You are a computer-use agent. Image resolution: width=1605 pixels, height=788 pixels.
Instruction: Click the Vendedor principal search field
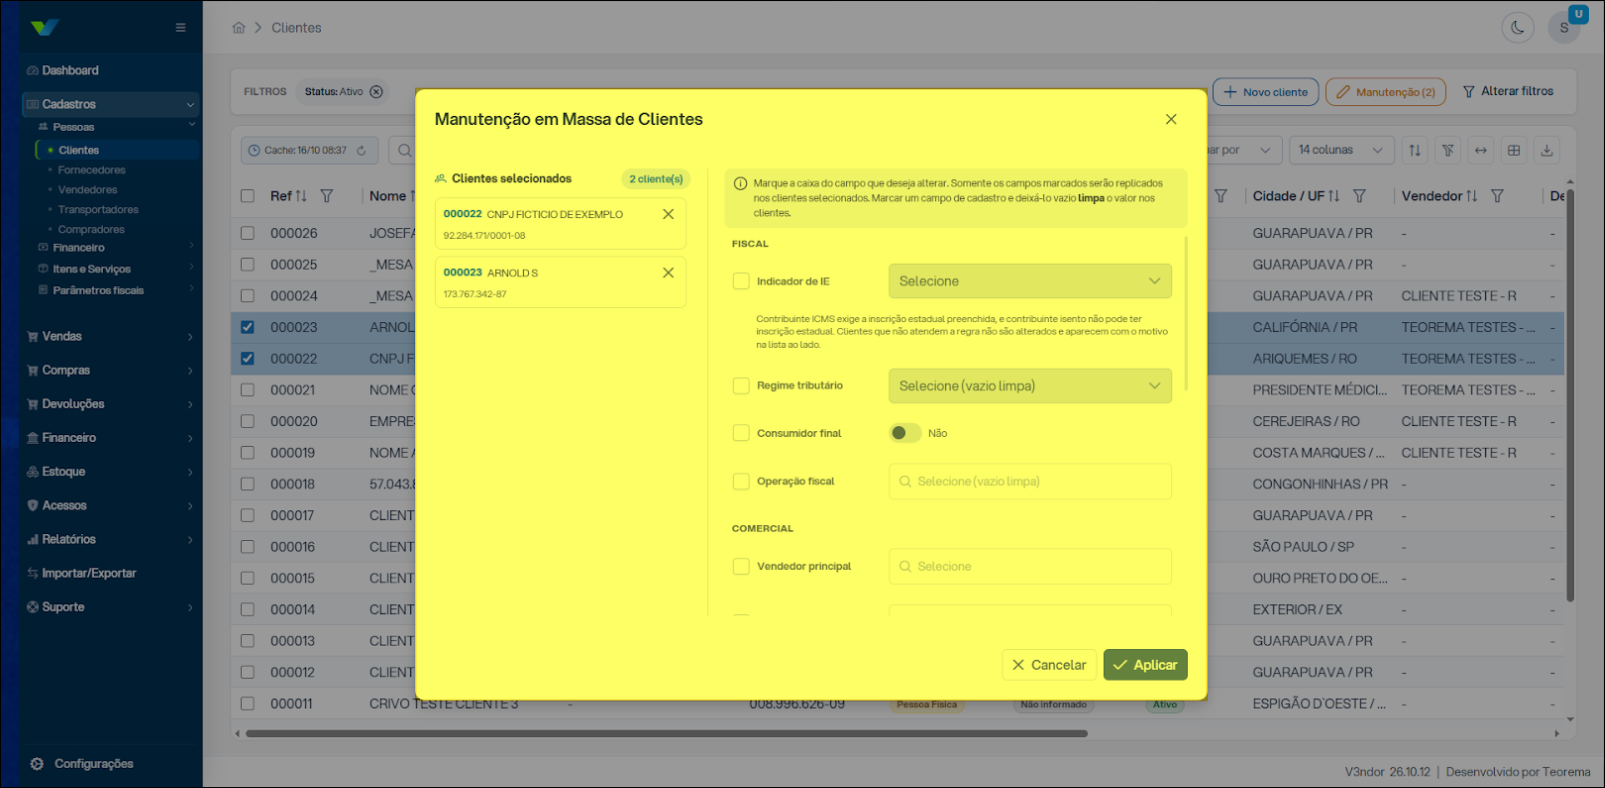coord(1030,566)
